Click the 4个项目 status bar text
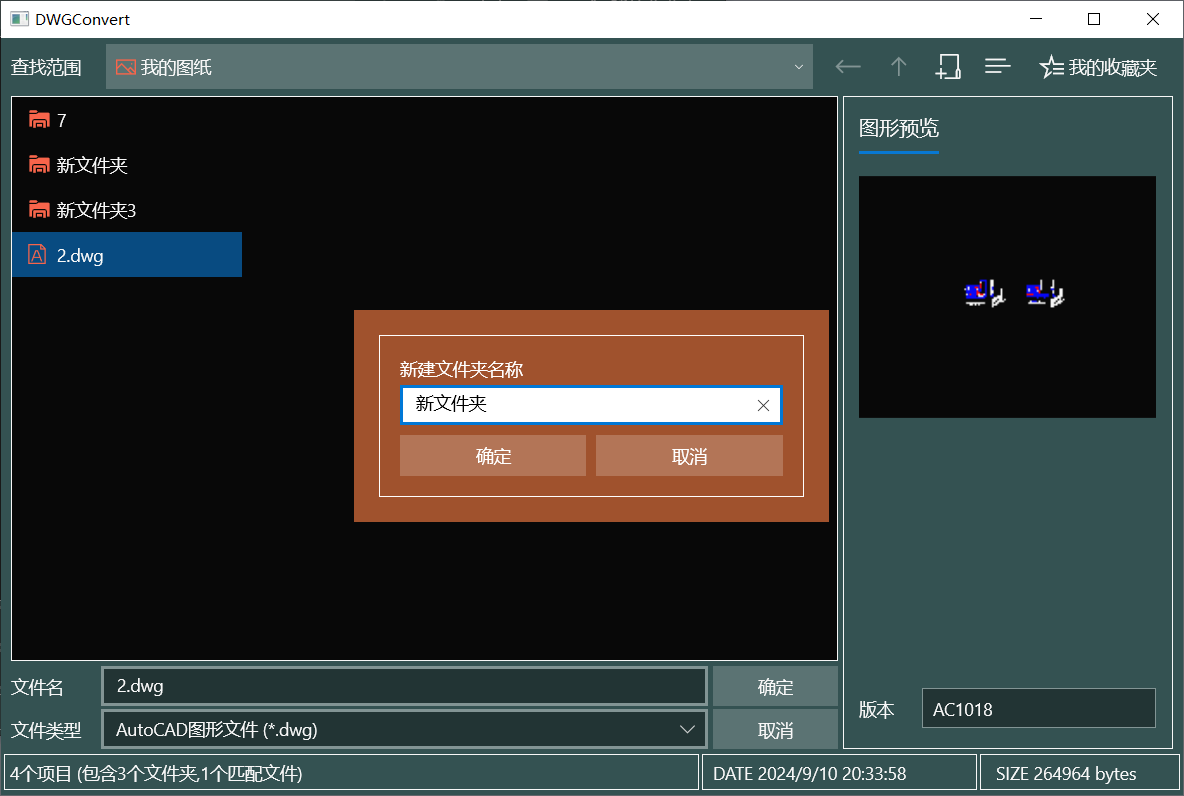Image resolution: width=1184 pixels, height=796 pixels. coord(156,773)
